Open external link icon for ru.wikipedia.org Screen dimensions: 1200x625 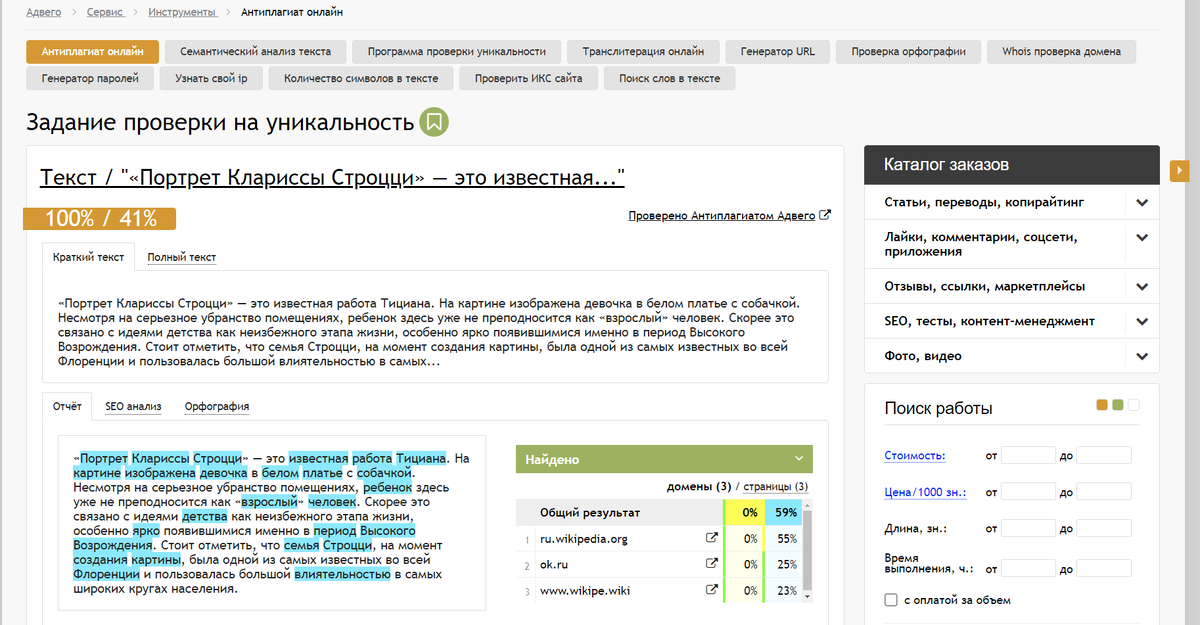tap(712, 539)
